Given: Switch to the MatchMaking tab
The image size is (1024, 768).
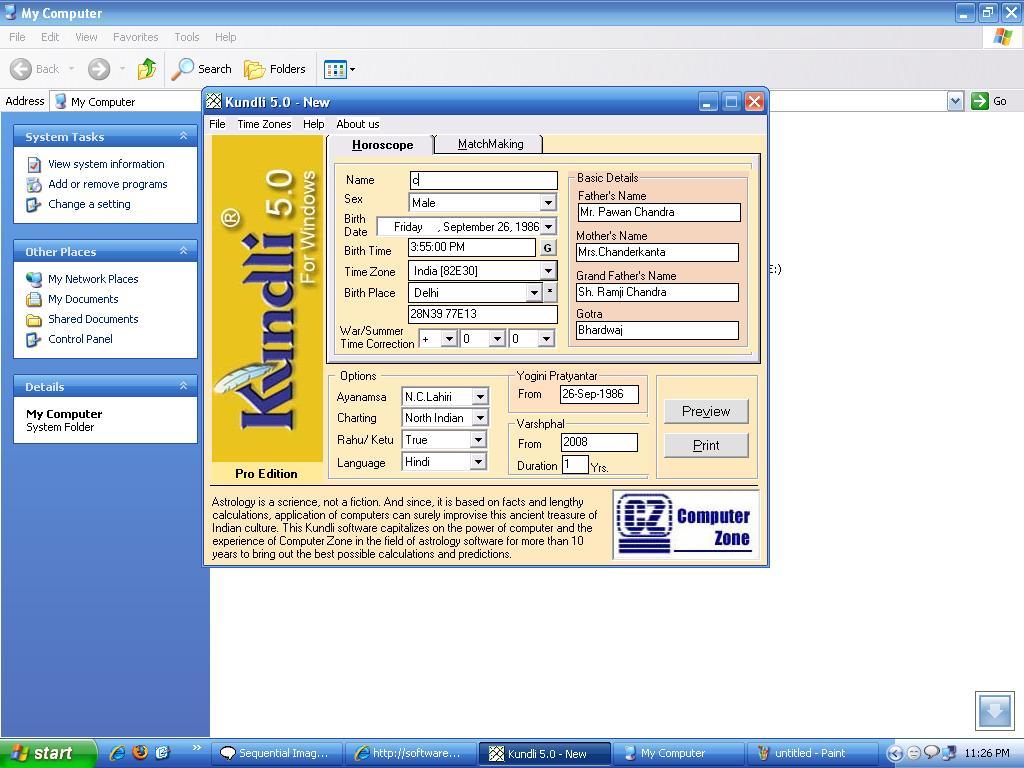Looking at the screenshot, I should [x=490, y=144].
